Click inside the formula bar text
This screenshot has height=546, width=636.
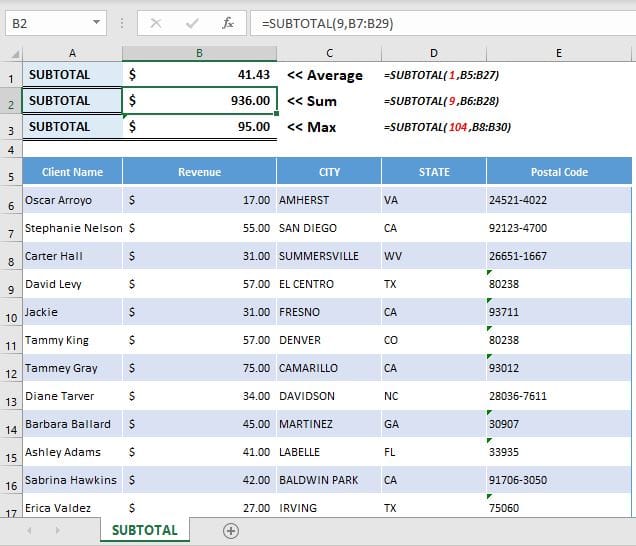click(x=443, y=23)
